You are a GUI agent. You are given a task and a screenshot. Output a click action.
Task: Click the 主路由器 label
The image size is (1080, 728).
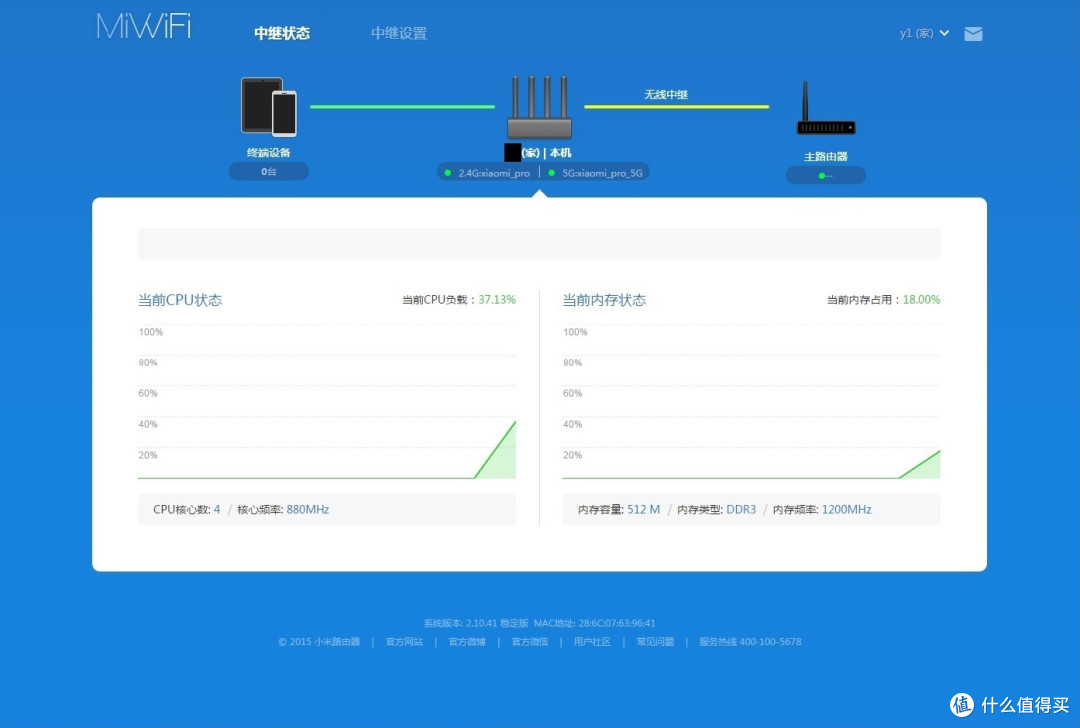point(826,156)
